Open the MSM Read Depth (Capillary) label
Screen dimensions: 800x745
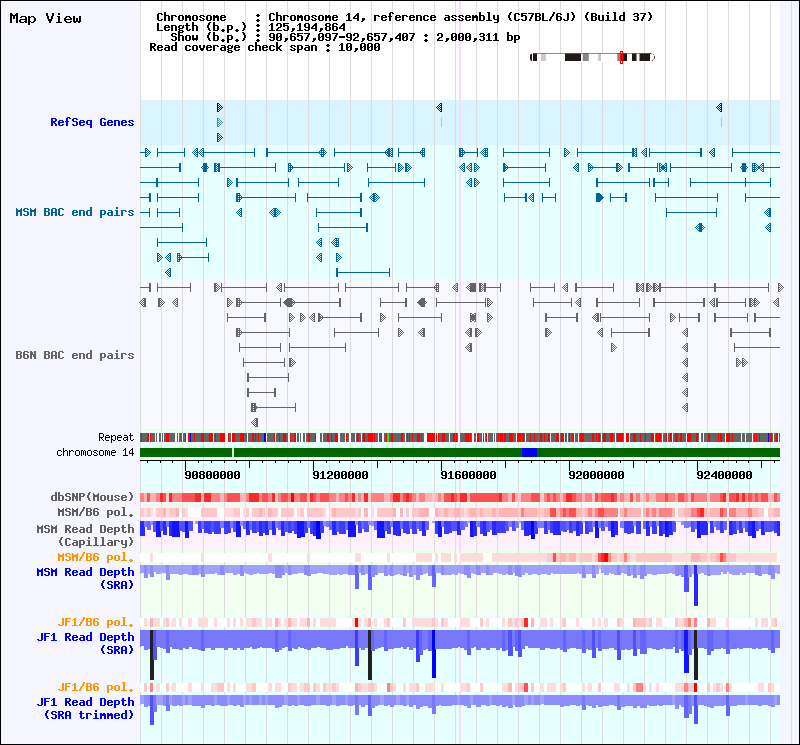click(85, 535)
